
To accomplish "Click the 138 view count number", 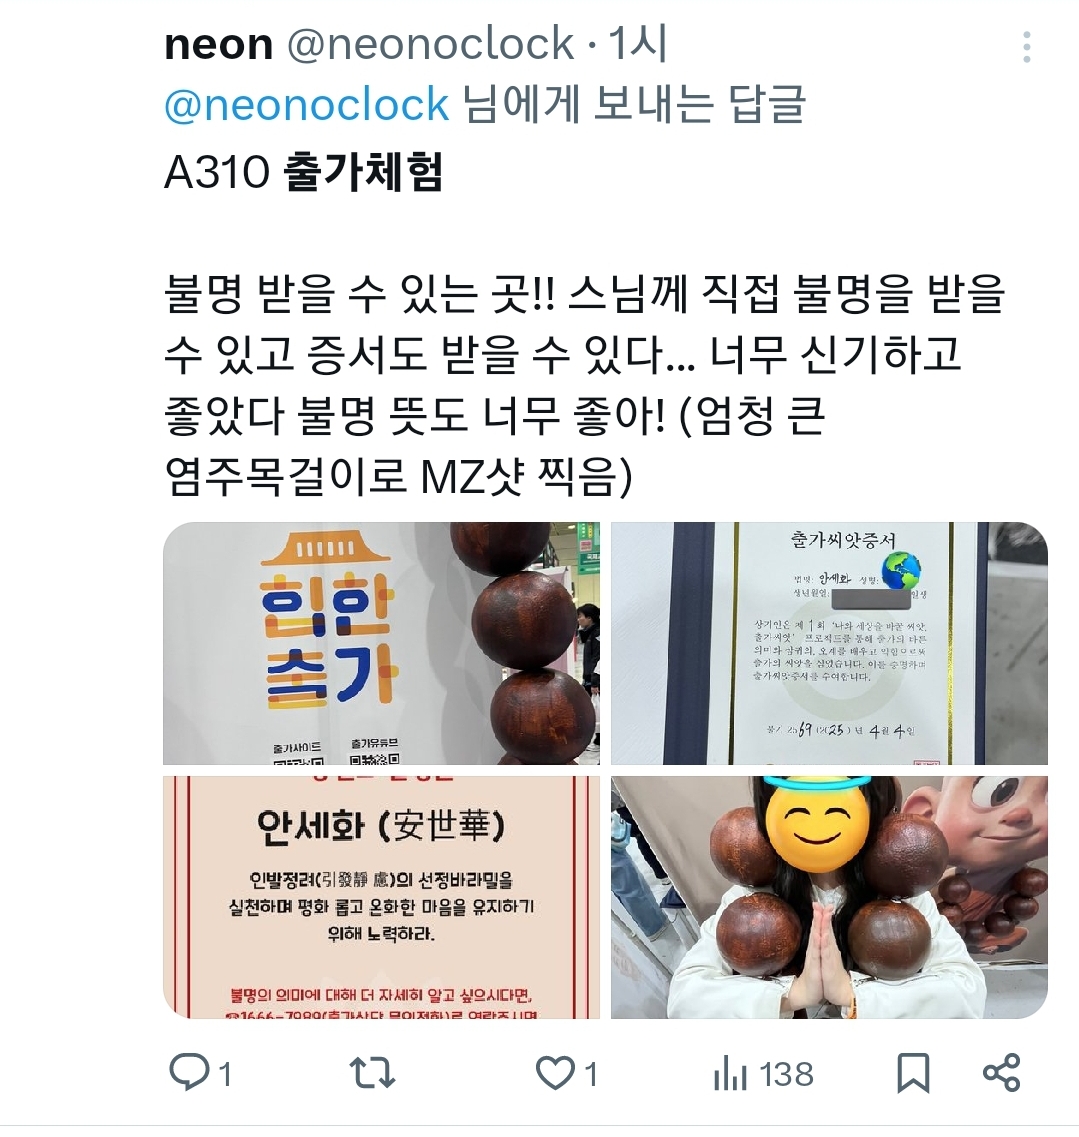I will pos(787,1074).
